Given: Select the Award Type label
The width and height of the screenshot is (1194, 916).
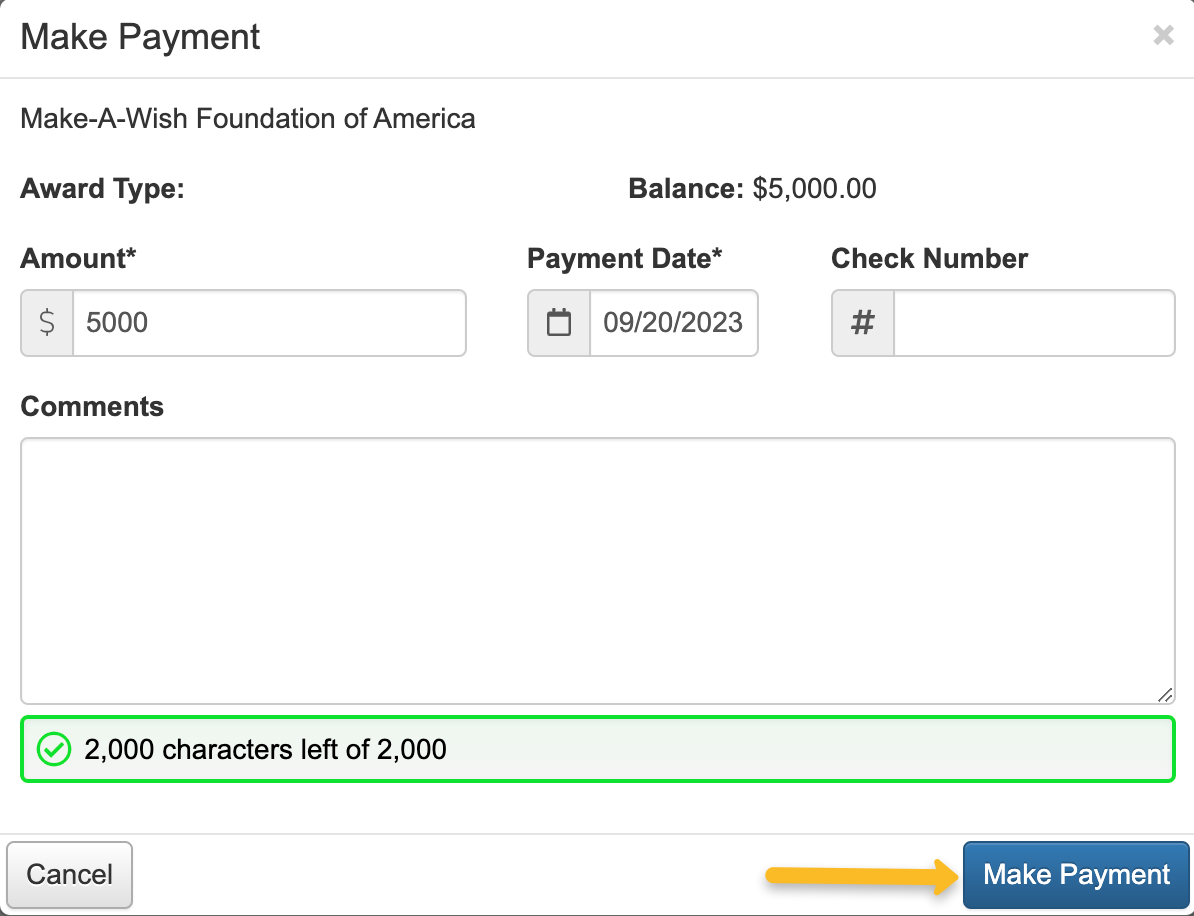Looking at the screenshot, I should [102, 188].
